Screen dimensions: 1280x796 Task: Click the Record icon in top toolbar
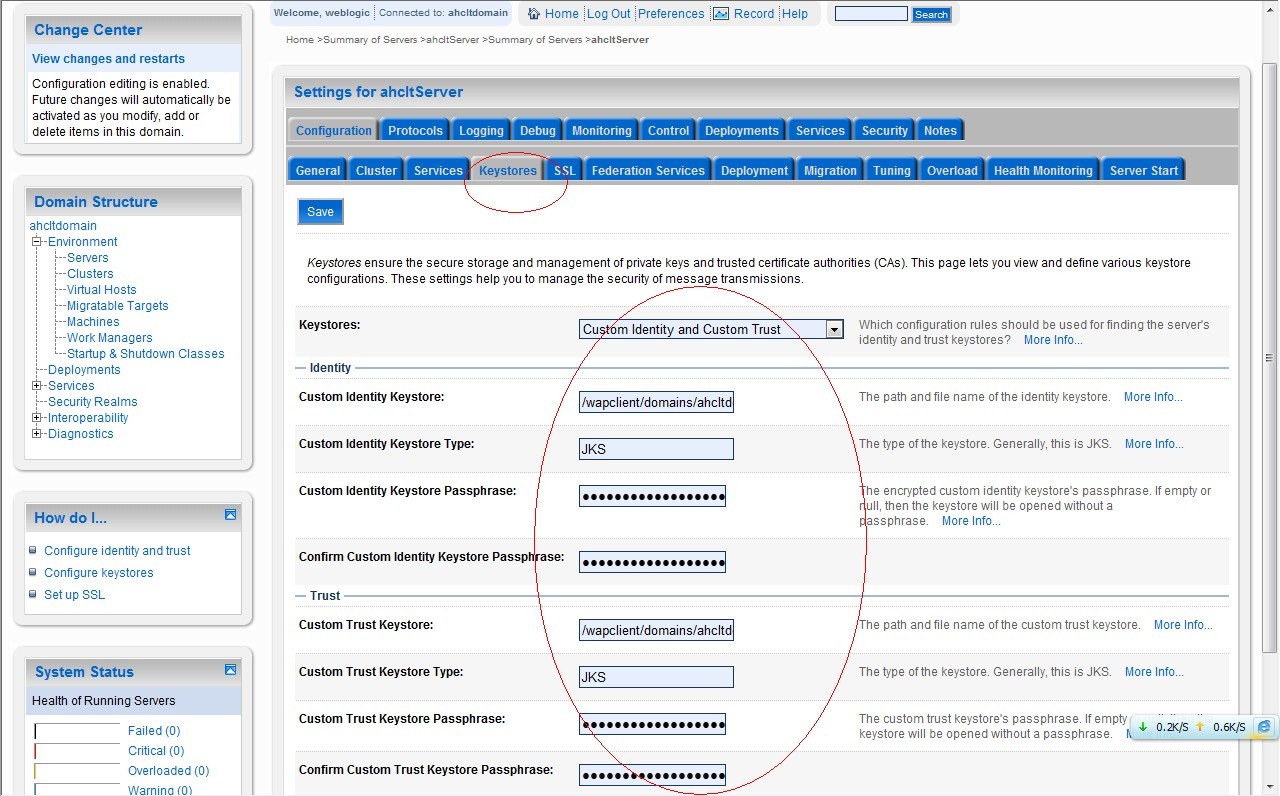click(x=721, y=14)
